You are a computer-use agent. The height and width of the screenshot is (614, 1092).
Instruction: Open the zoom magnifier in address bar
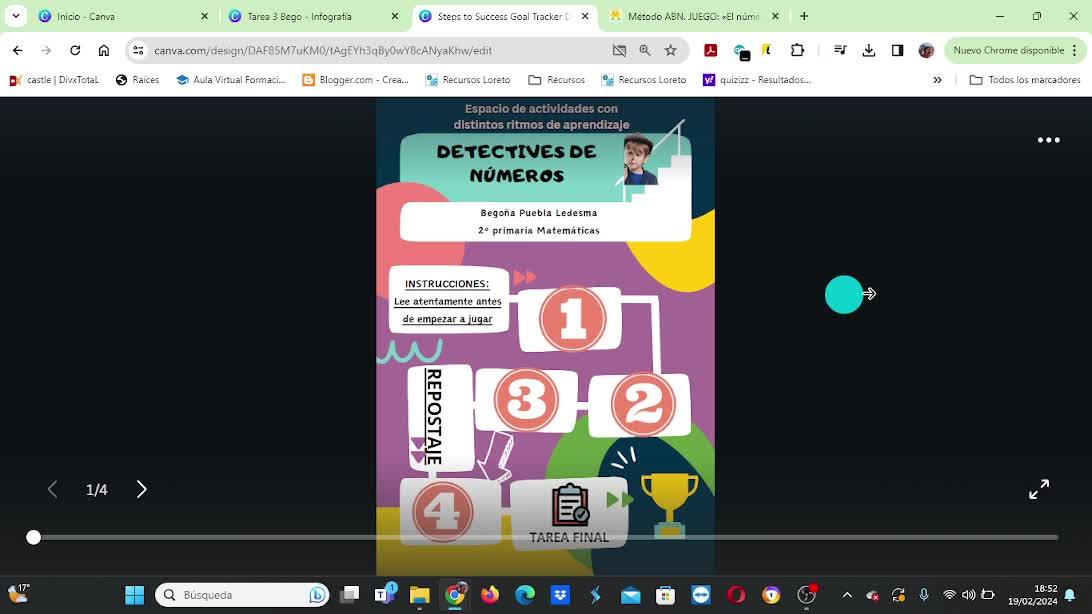(645, 50)
